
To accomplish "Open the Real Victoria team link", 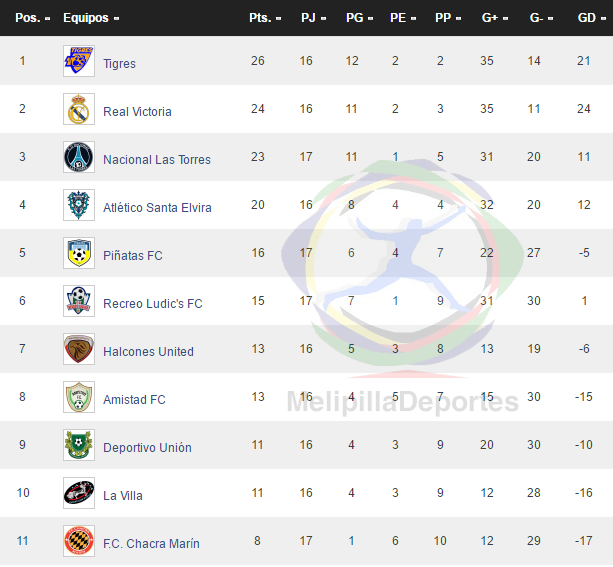I will (x=137, y=111).
